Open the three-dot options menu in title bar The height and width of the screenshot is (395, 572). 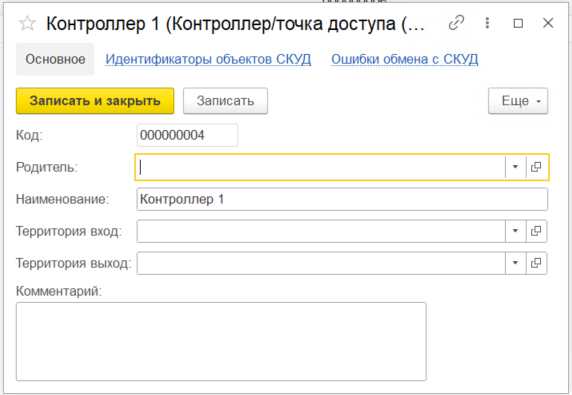pos(487,23)
